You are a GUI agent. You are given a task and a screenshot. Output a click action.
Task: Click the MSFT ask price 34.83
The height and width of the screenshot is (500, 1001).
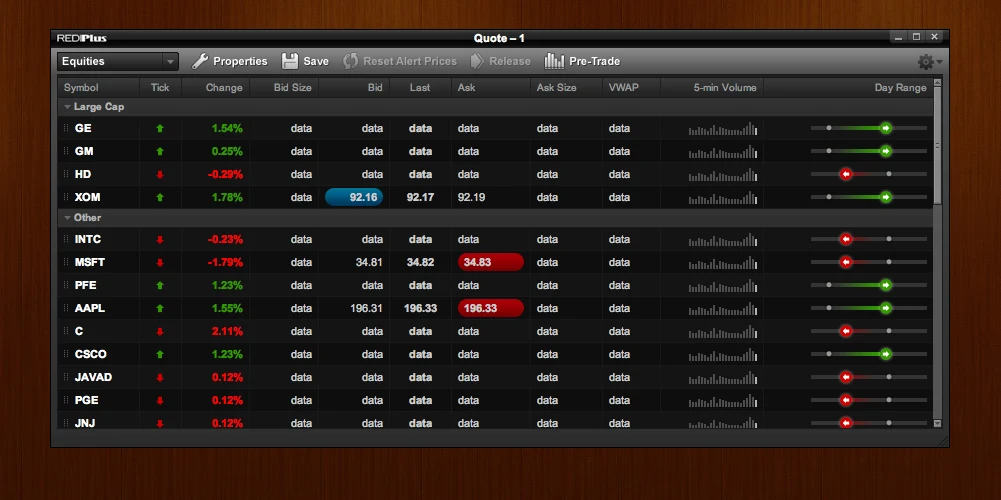click(x=491, y=262)
